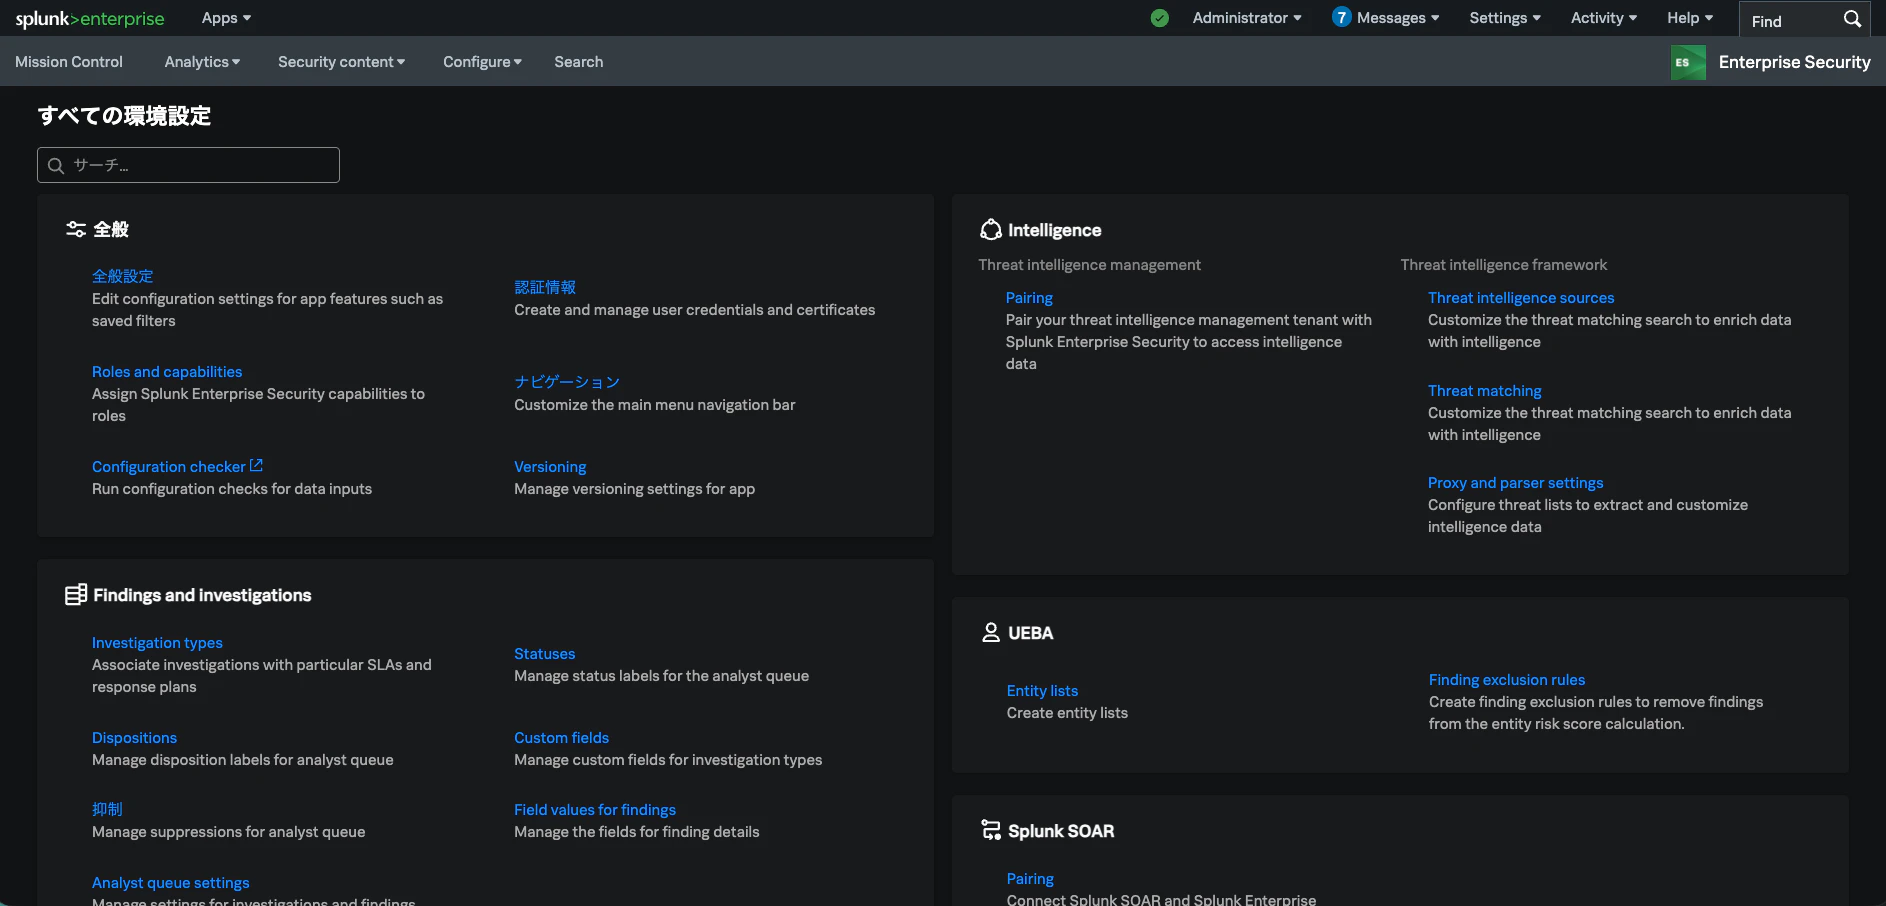Open Investigation types
Screen dimensions: 1886x906
pyautogui.click(x=157, y=643)
